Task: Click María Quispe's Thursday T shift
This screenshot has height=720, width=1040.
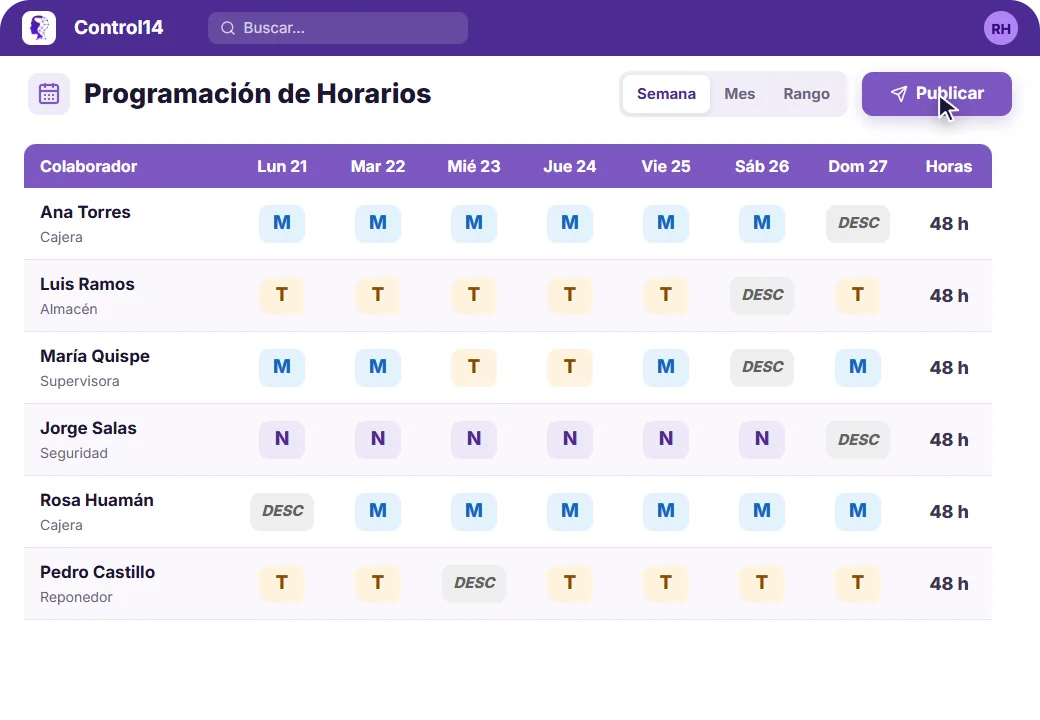Action: pyautogui.click(x=570, y=367)
